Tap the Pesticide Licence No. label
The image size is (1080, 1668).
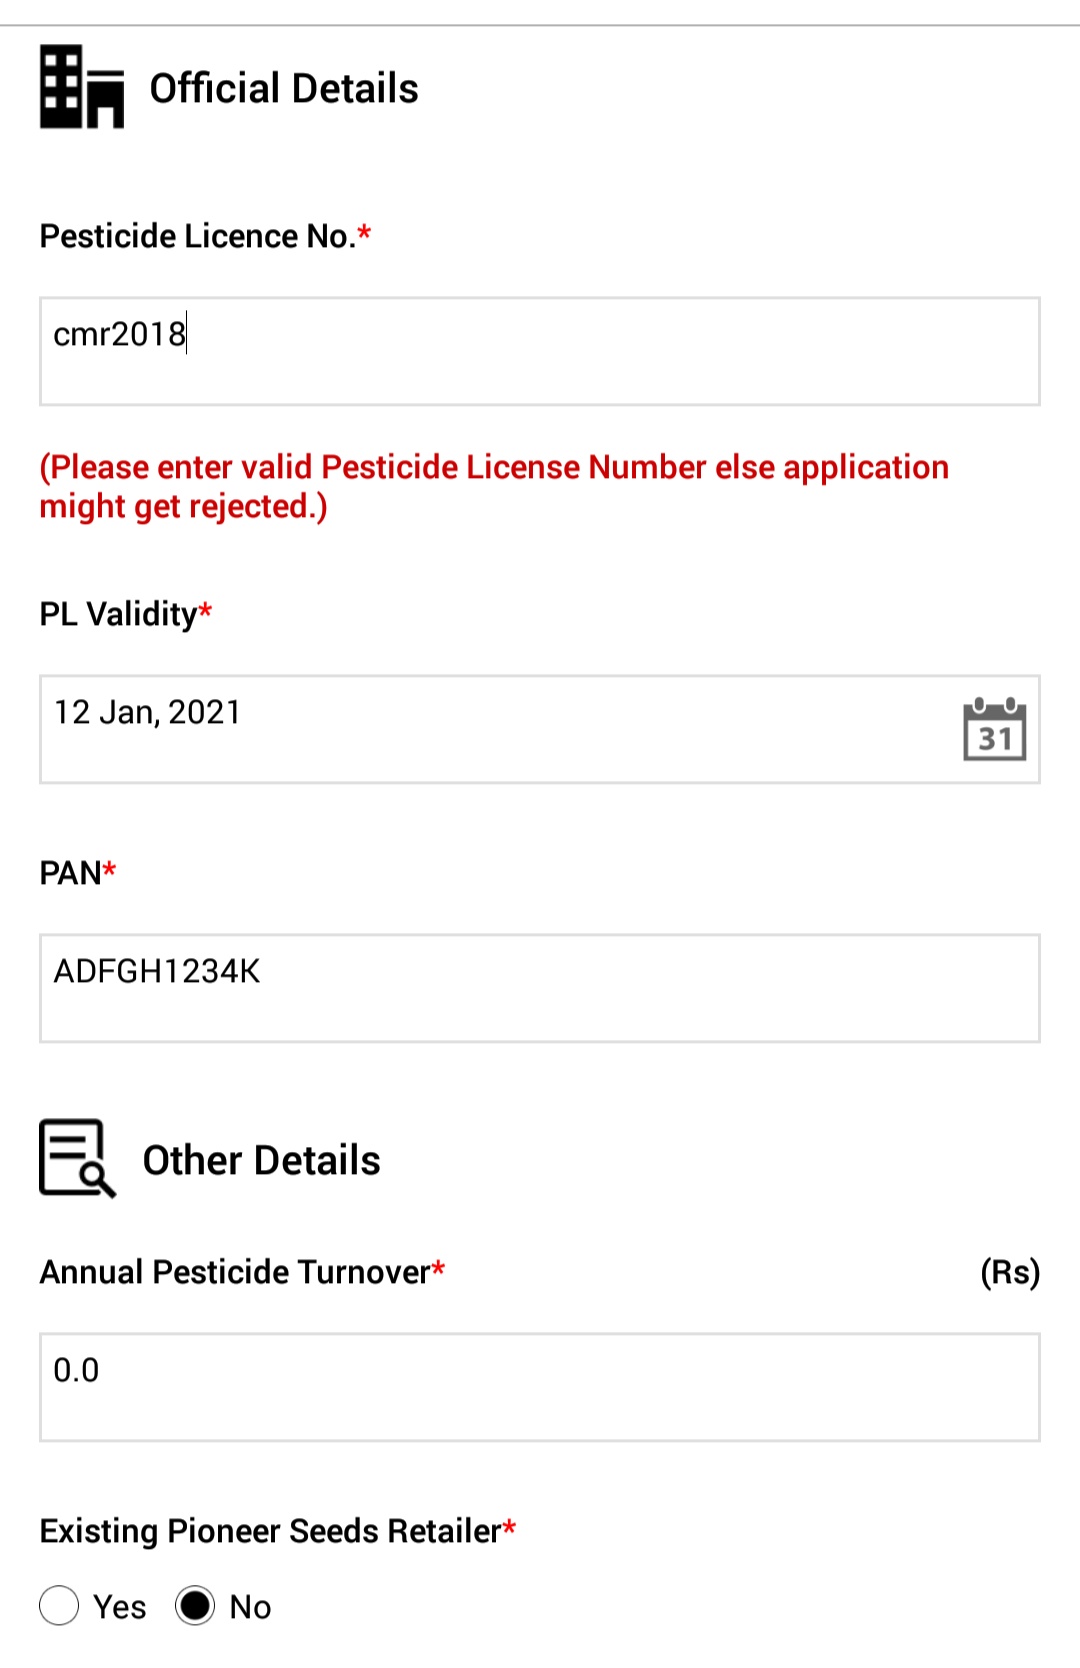(x=205, y=236)
